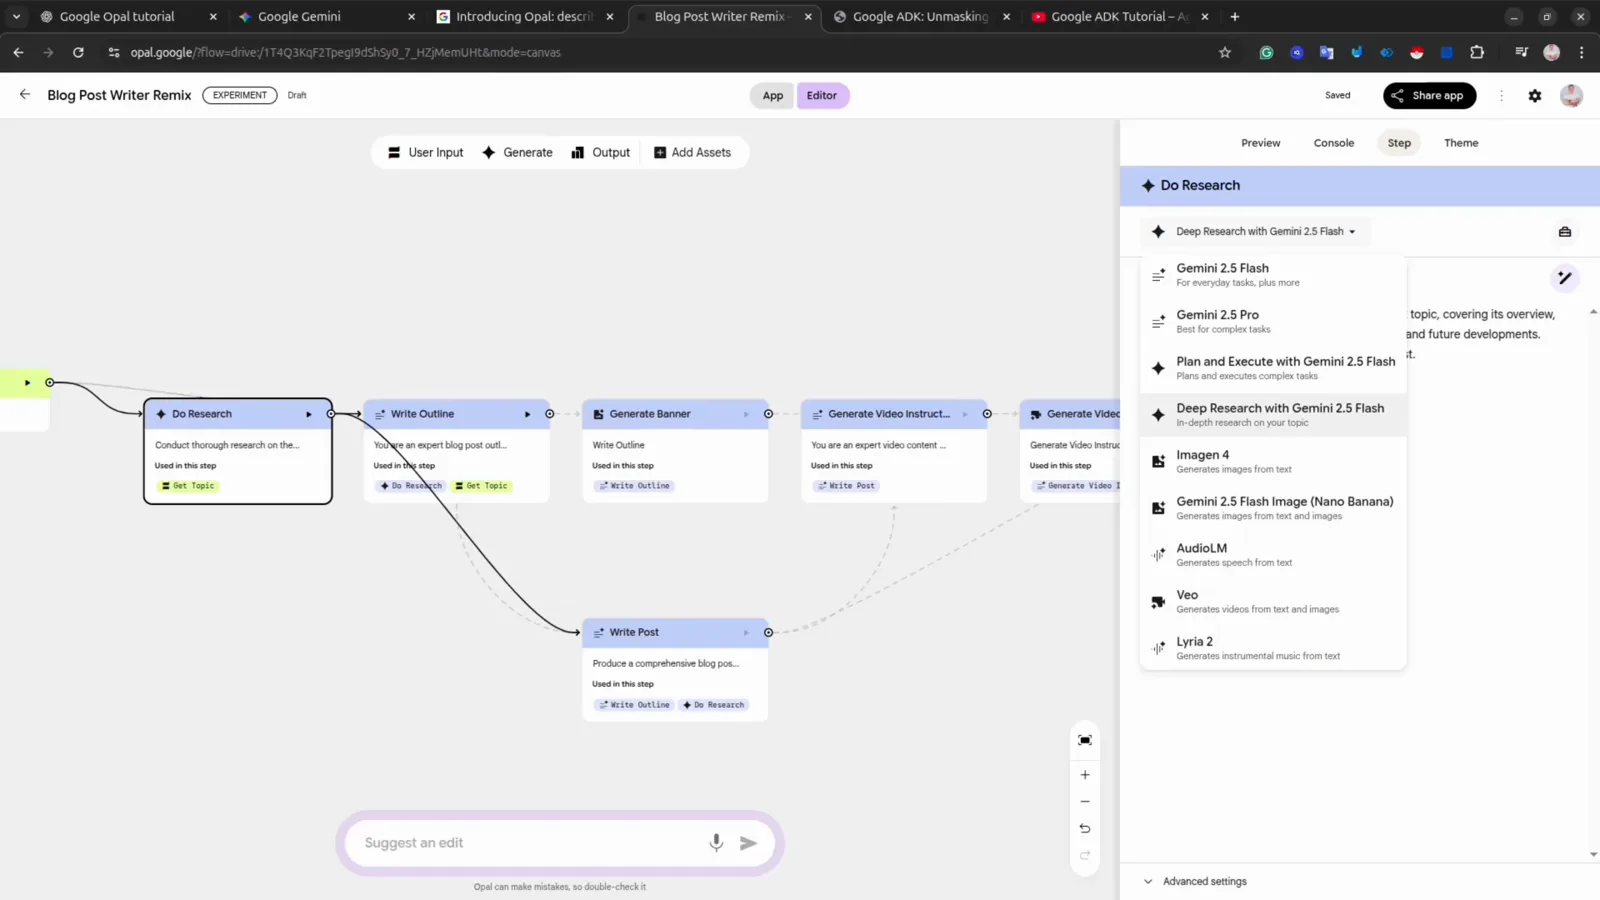The width and height of the screenshot is (1600, 900).
Task: Send the suggested edit with the arrow icon
Action: (748, 843)
